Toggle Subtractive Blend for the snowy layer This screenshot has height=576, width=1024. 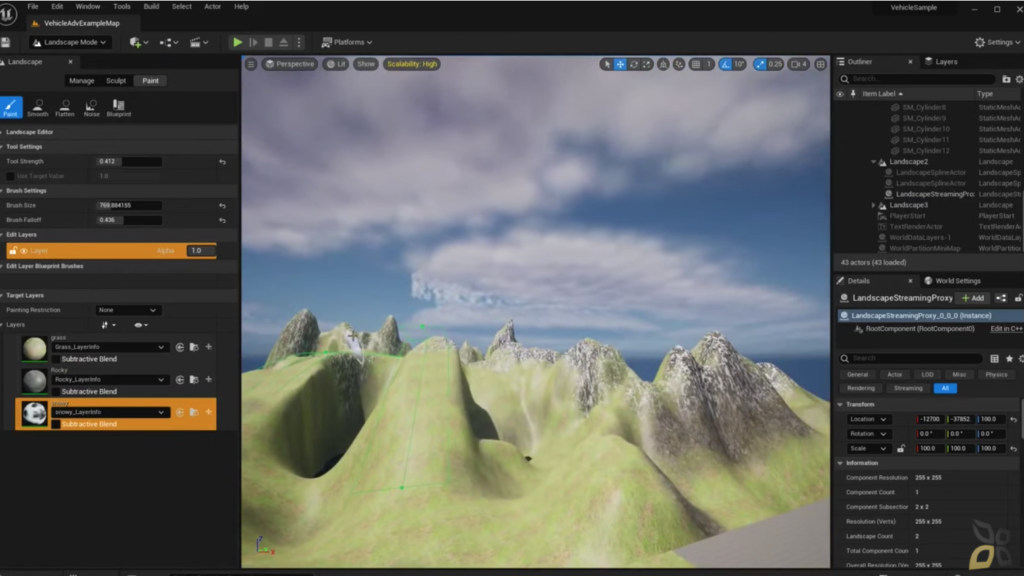pyautogui.click(x=56, y=424)
